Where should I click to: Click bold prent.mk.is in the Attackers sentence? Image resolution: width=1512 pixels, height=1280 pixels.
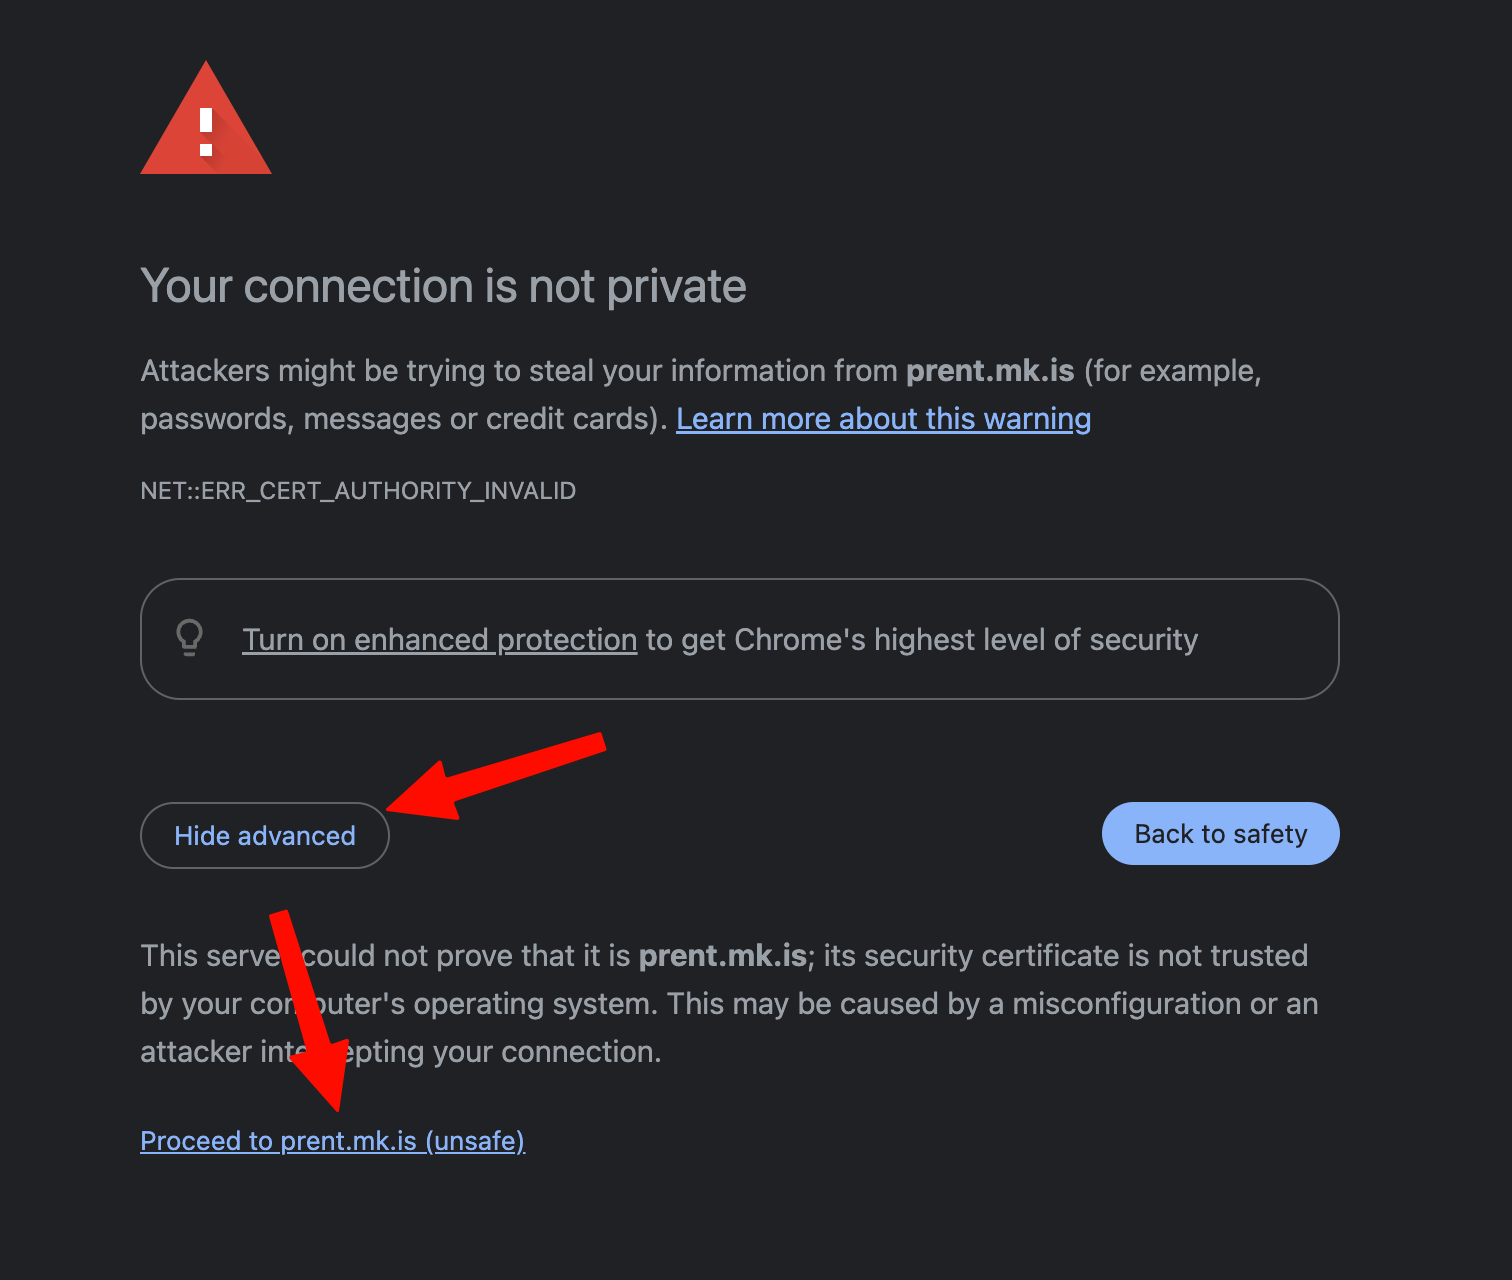(989, 371)
